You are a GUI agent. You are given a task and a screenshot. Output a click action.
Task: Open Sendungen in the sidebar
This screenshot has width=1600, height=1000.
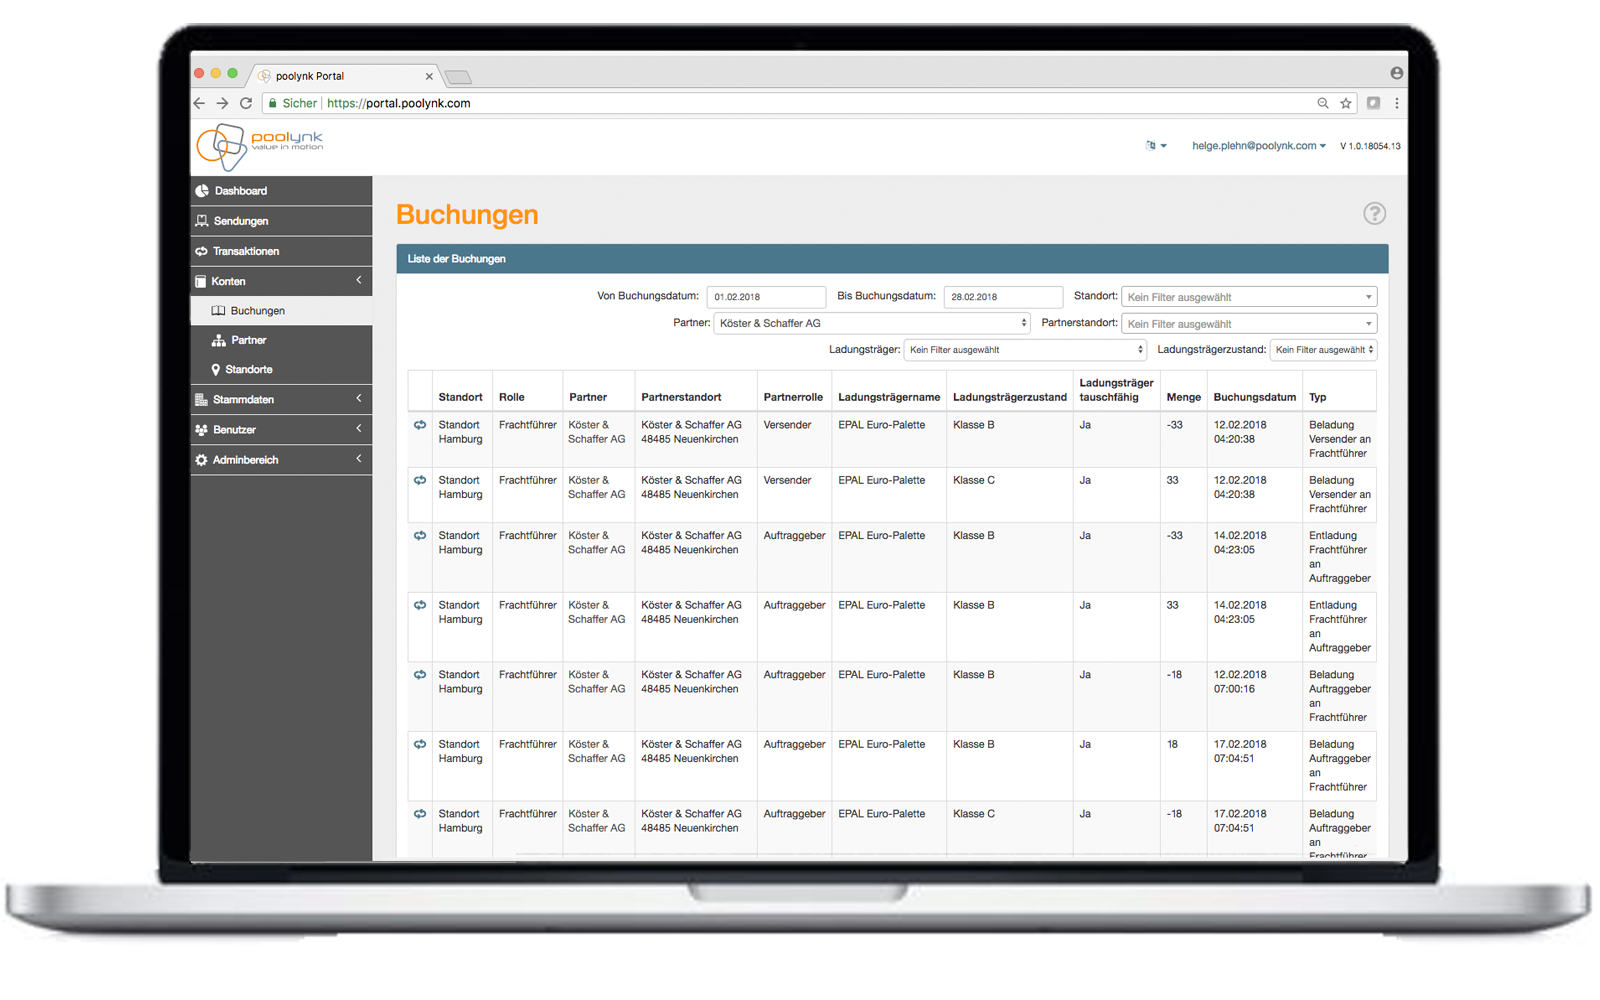tap(281, 221)
